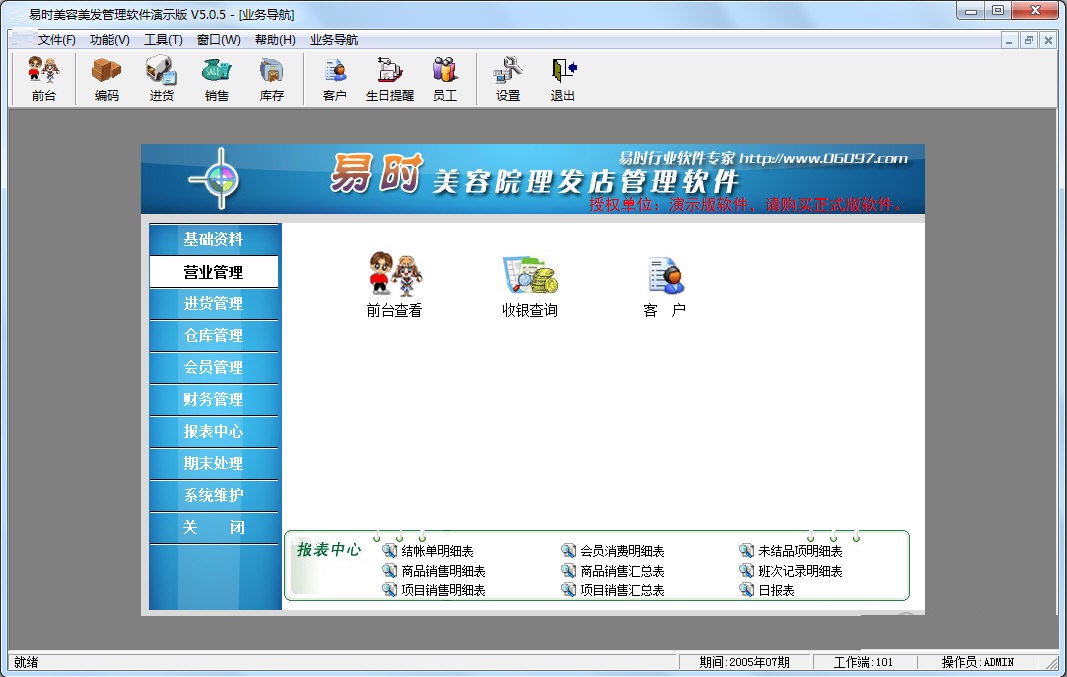Open the 客户 (Customer) icon in main area

point(664,280)
